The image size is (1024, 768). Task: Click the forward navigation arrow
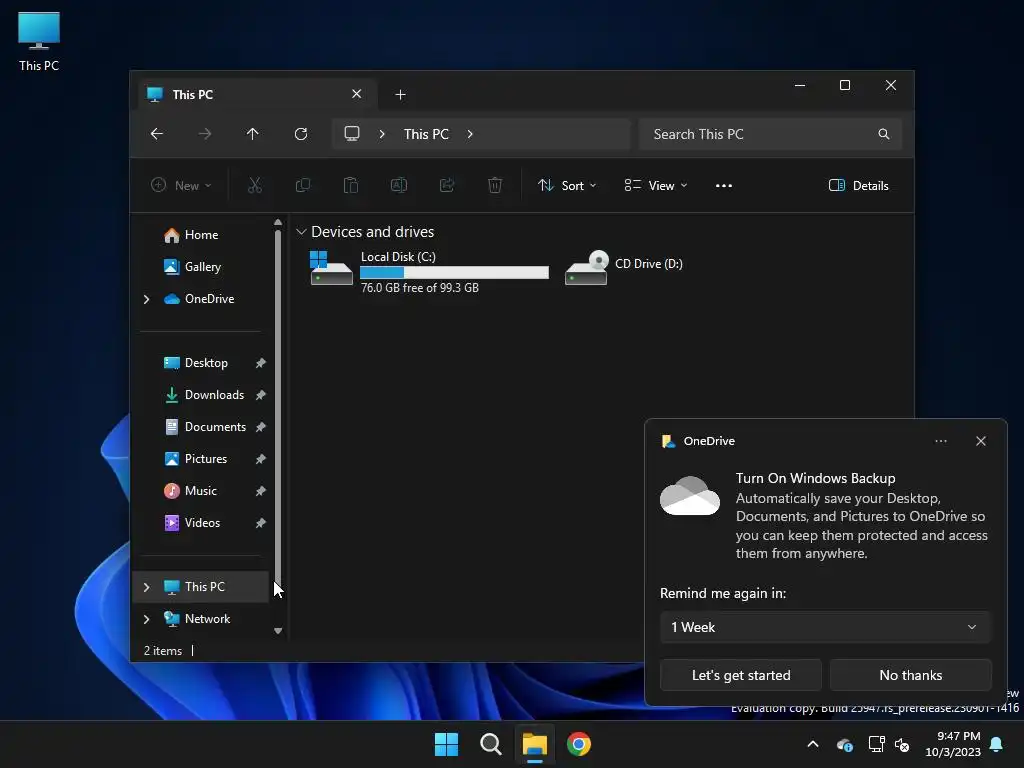[x=204, y=134]
